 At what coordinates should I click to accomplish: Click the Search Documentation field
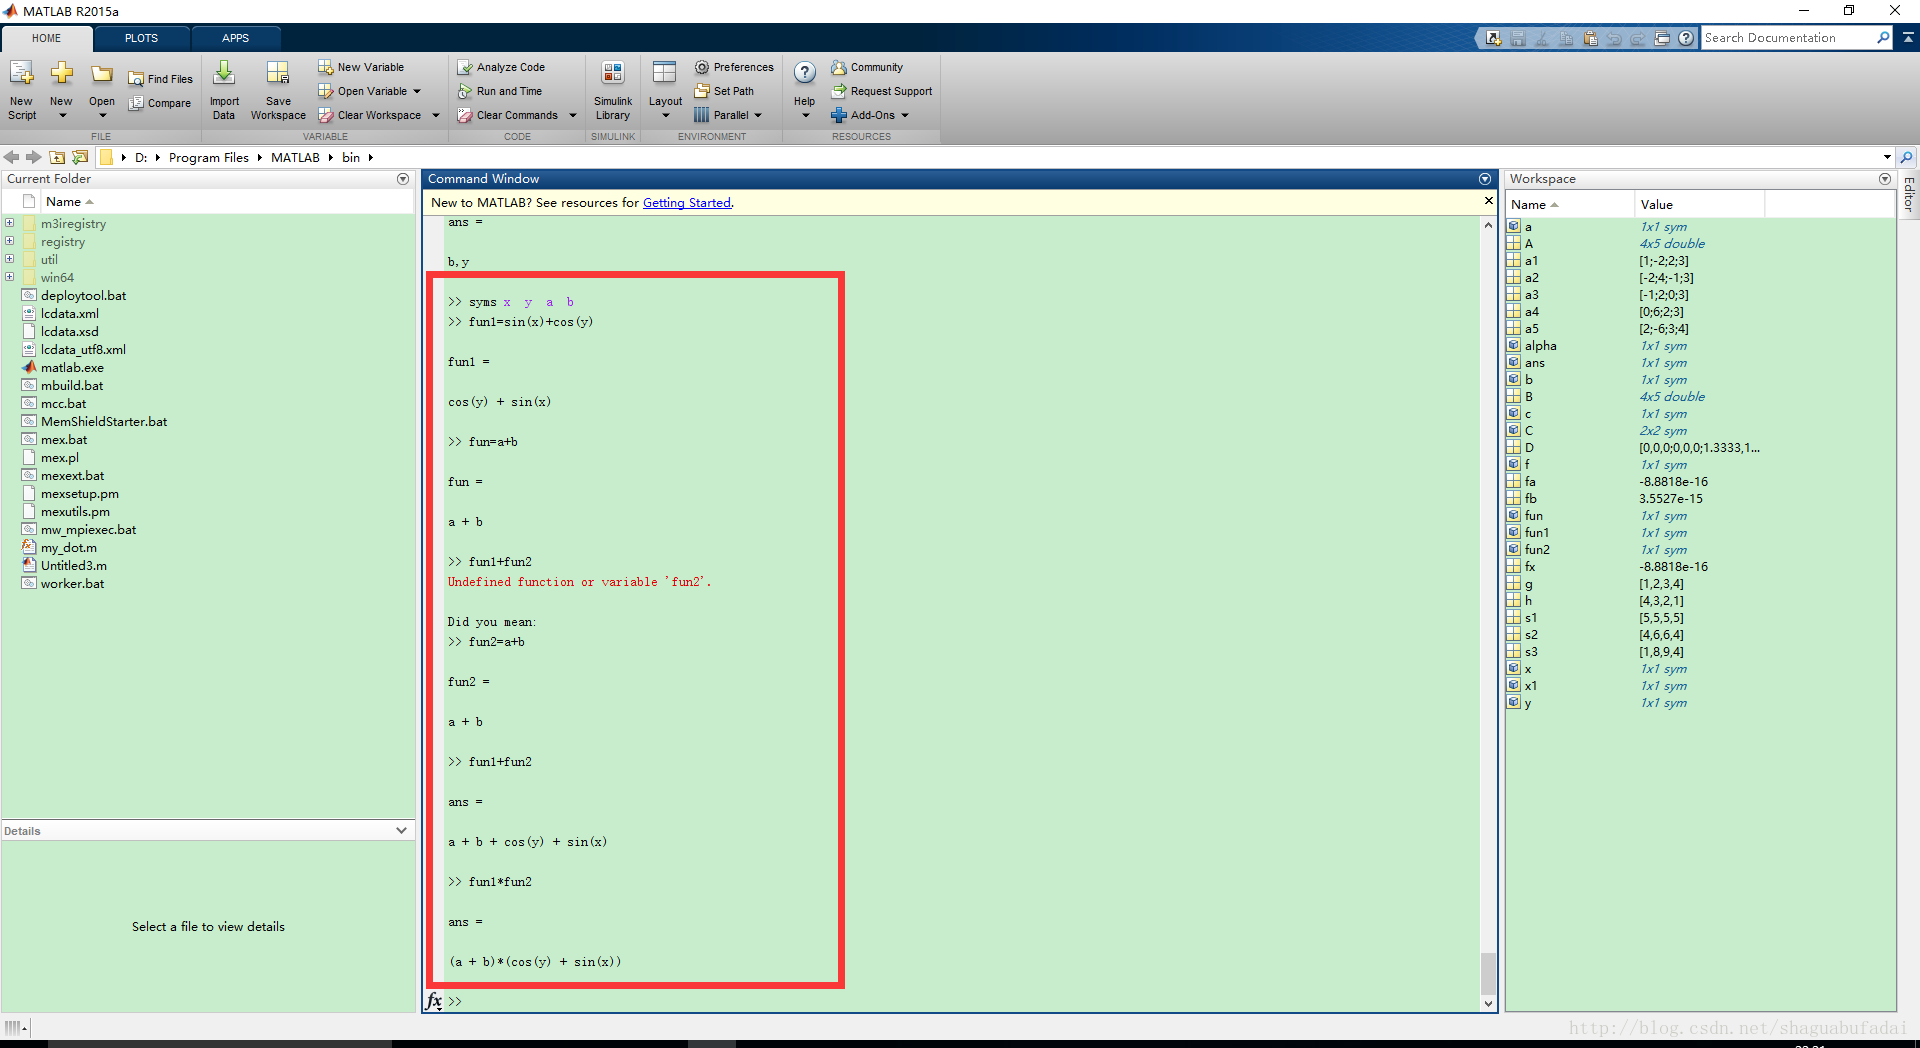pos(1788,38)
